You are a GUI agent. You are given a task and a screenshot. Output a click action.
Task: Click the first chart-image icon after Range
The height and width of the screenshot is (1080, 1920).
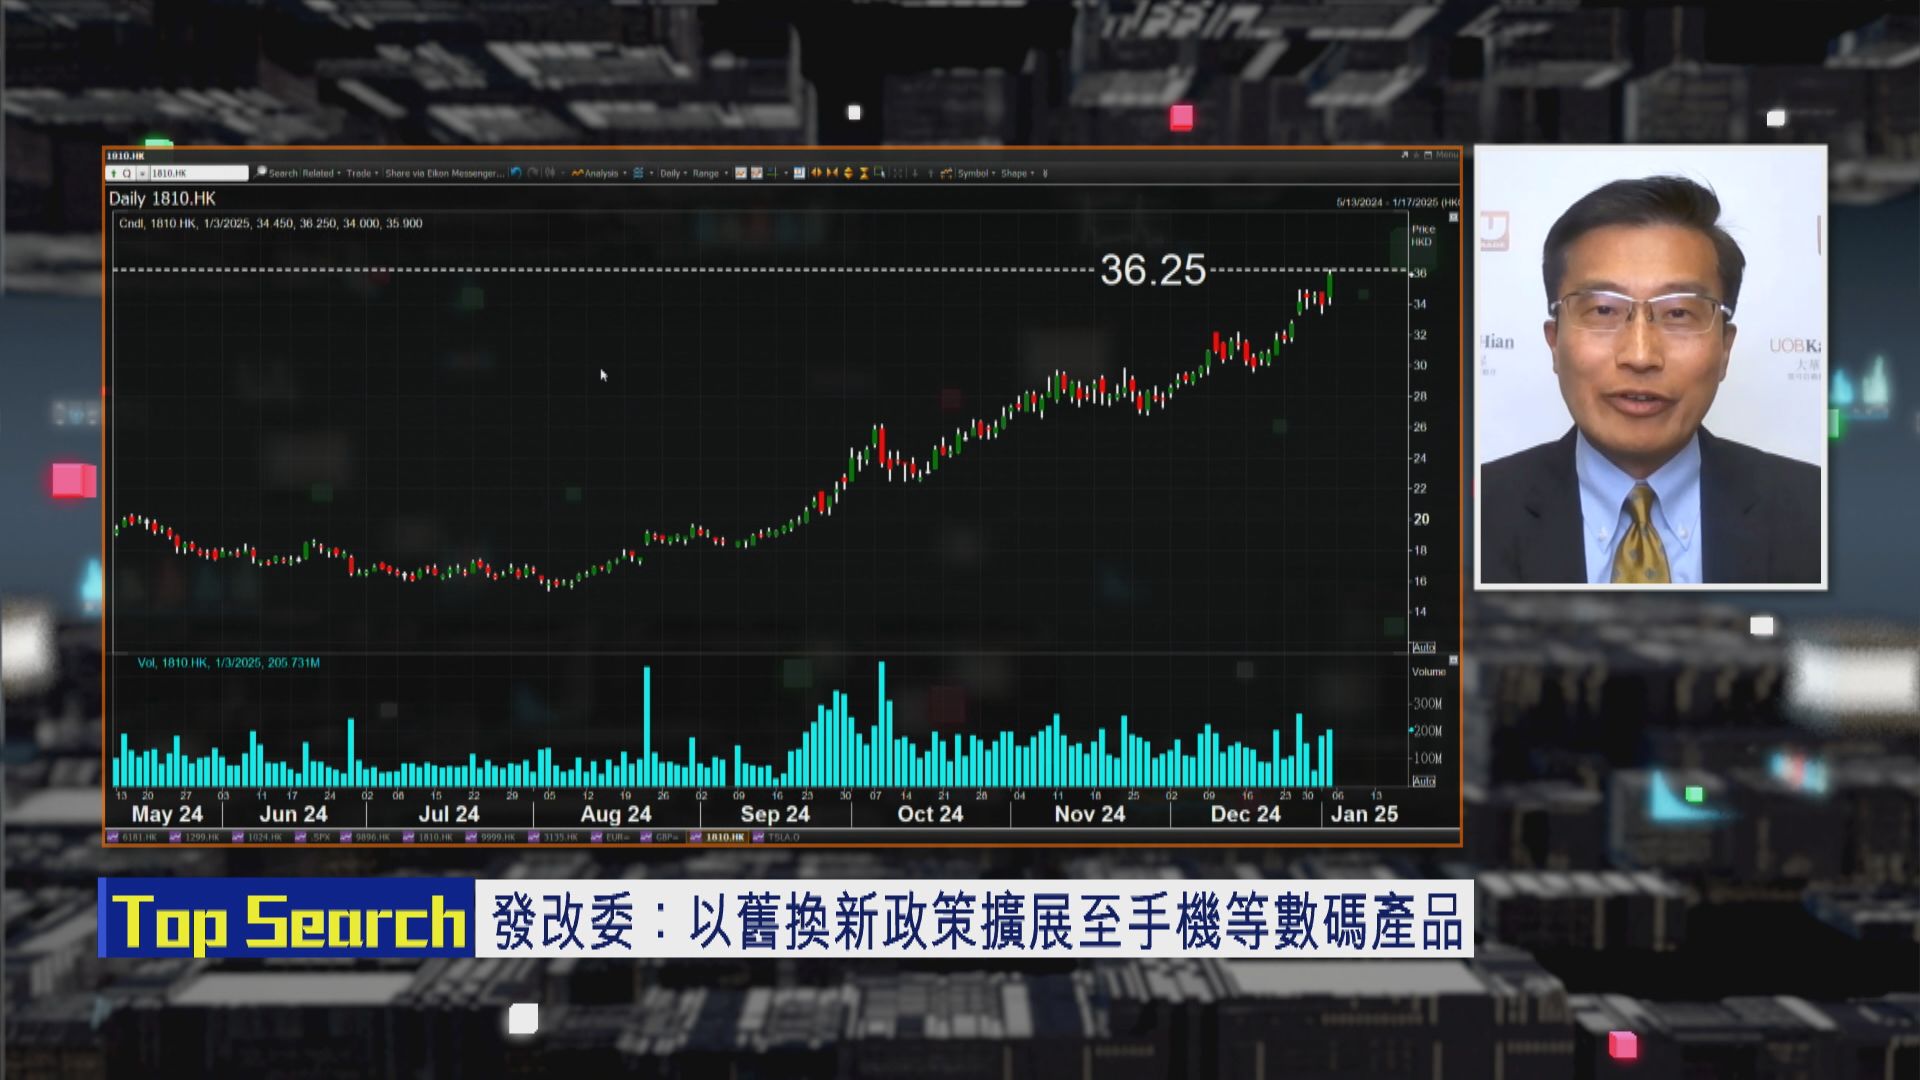[741, 173]
